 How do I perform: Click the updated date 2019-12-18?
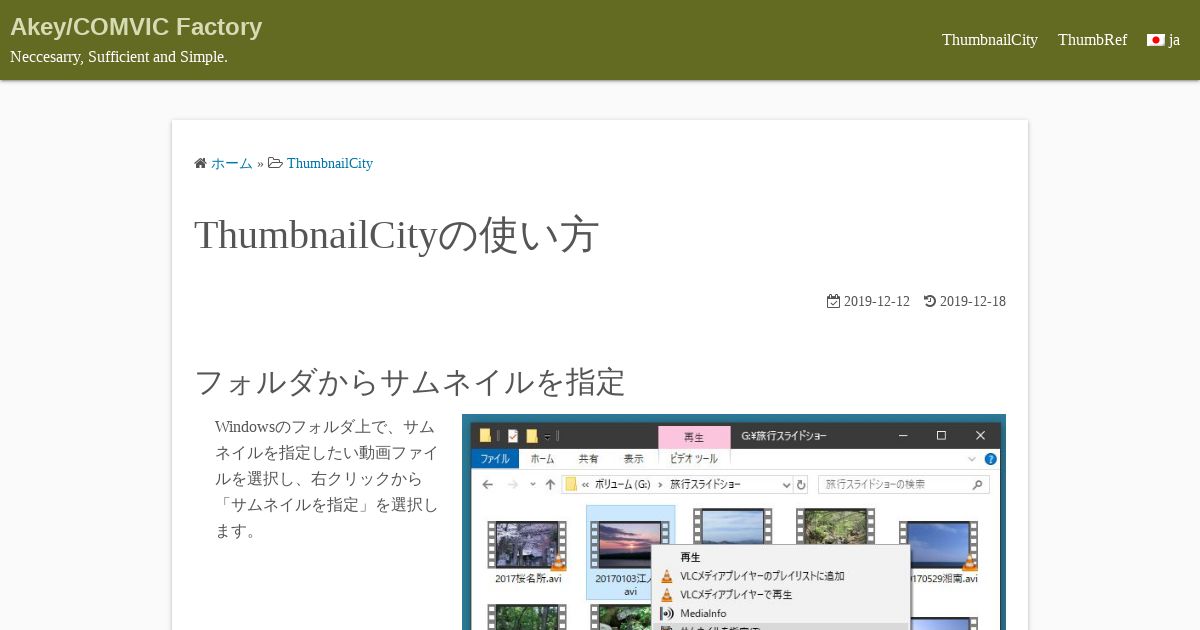[x=973, y=301]
